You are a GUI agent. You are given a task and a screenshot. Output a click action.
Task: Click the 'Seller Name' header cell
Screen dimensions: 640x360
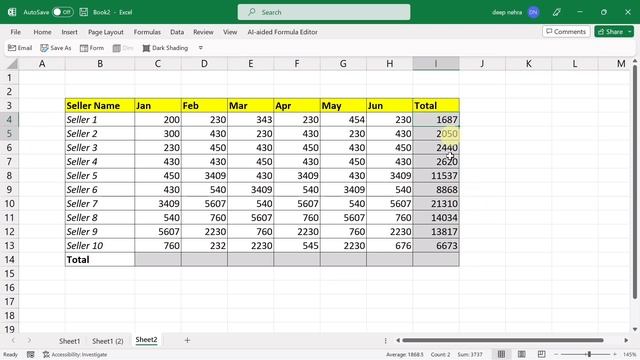click(100, 106)
